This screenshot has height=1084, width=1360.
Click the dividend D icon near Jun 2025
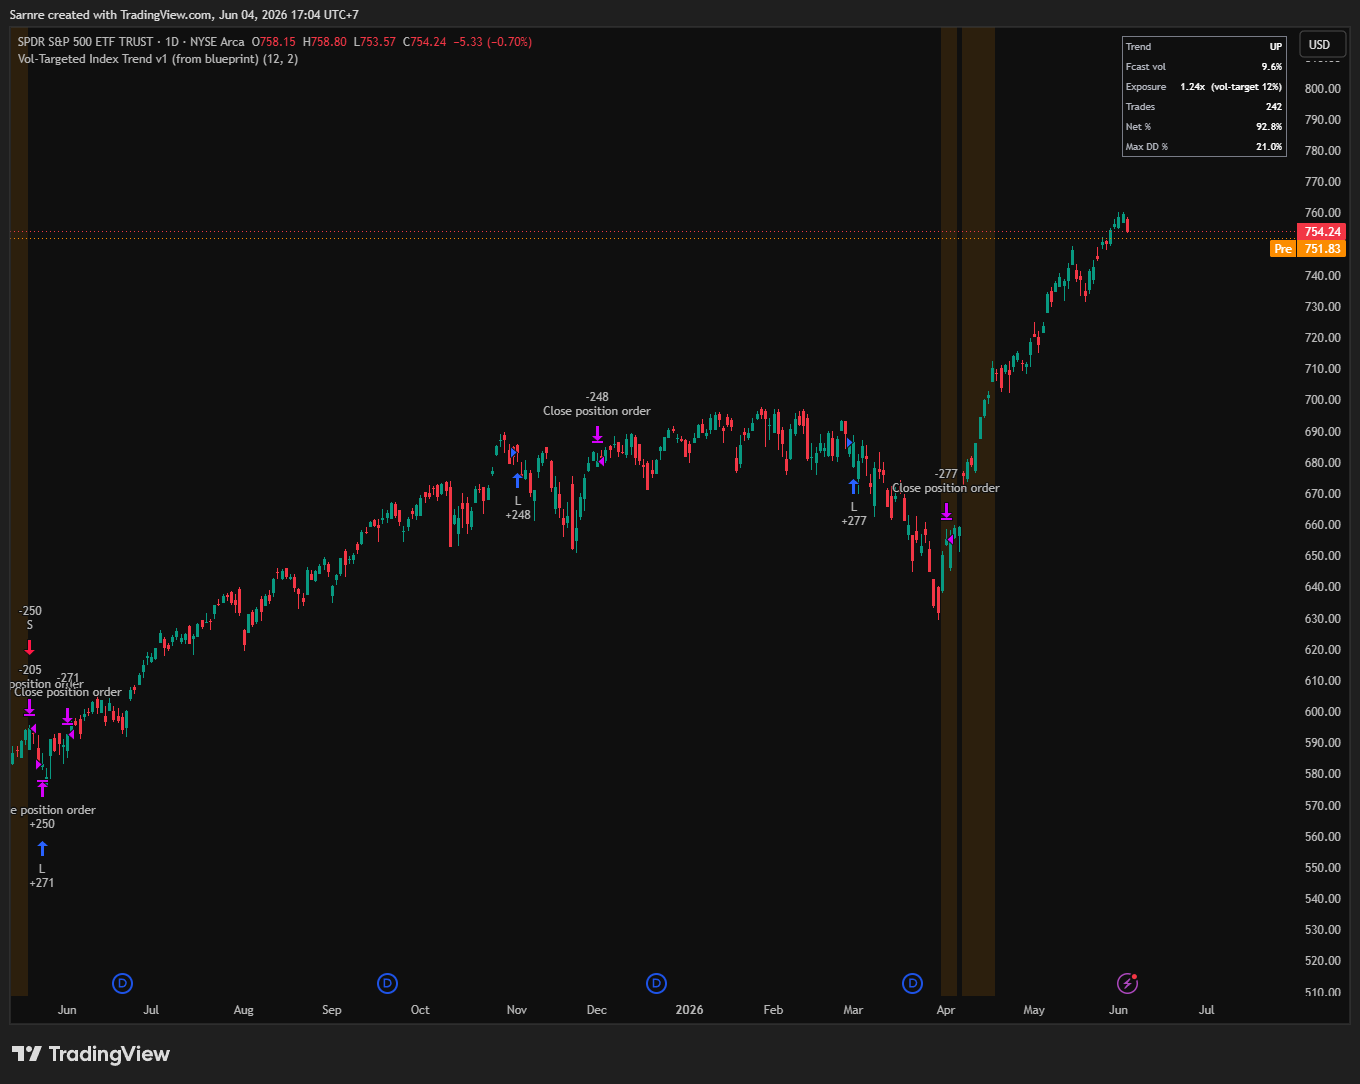(123, 983)
